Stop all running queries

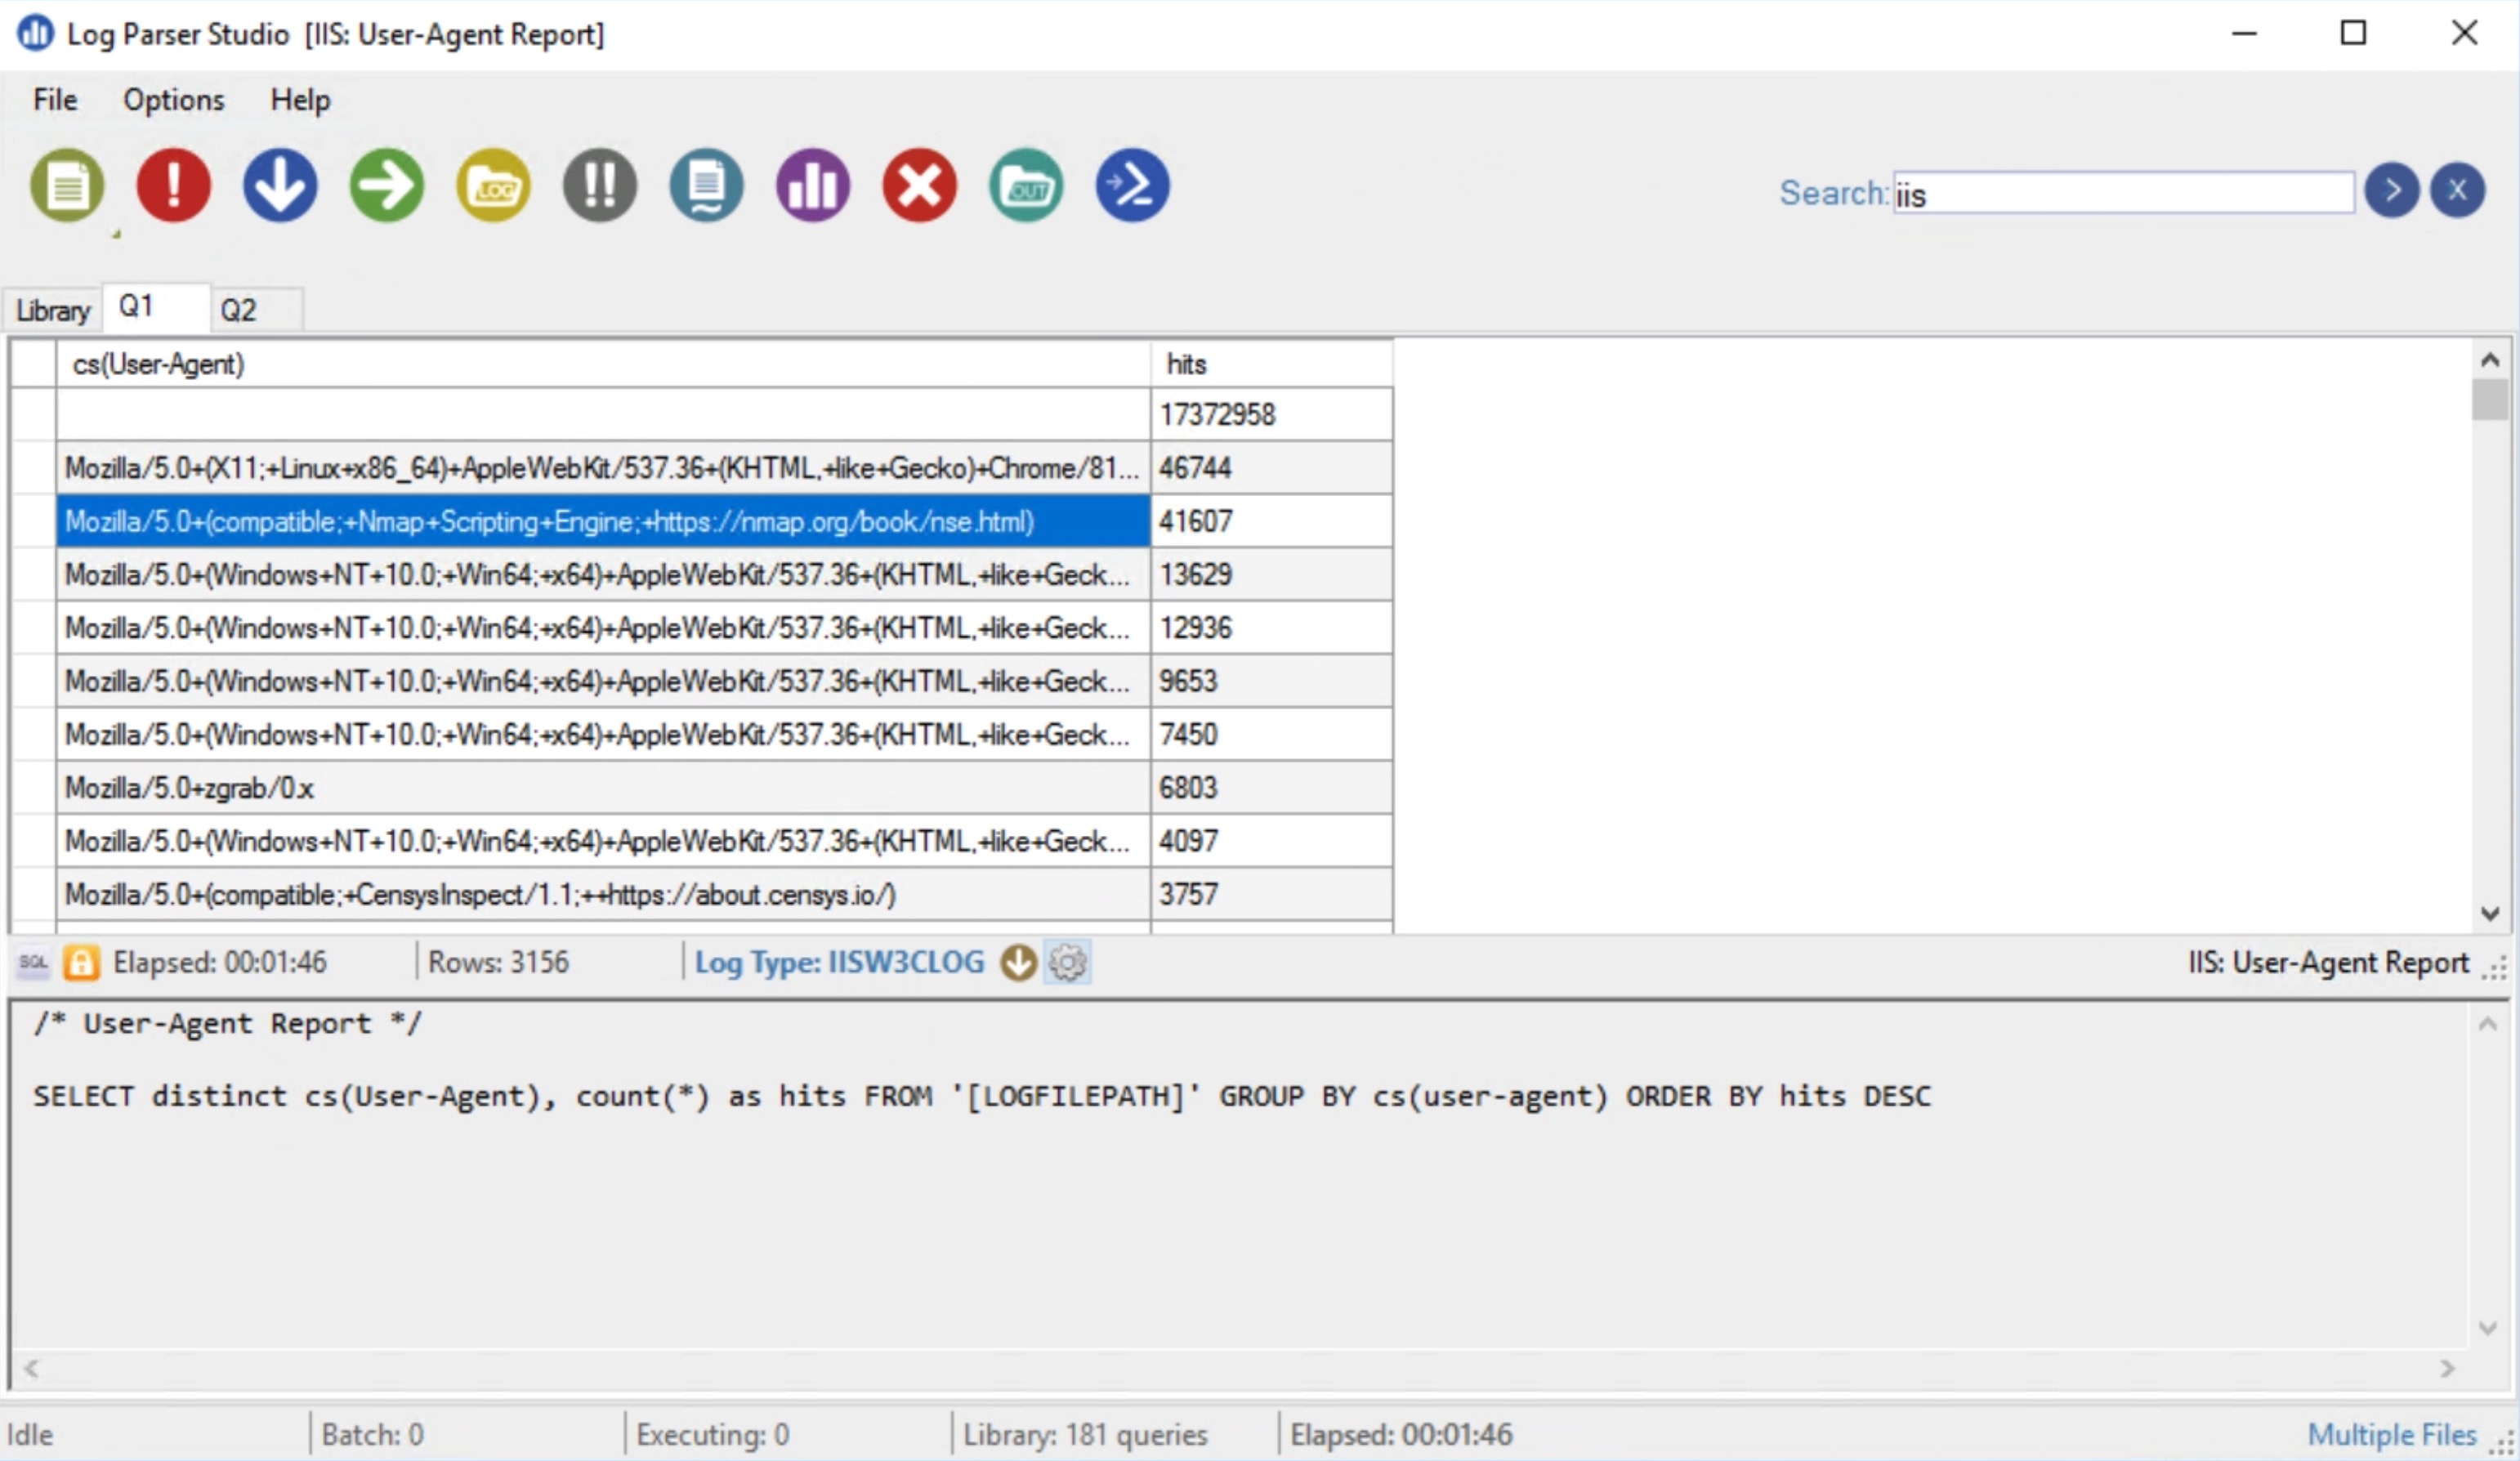(600, 185)
